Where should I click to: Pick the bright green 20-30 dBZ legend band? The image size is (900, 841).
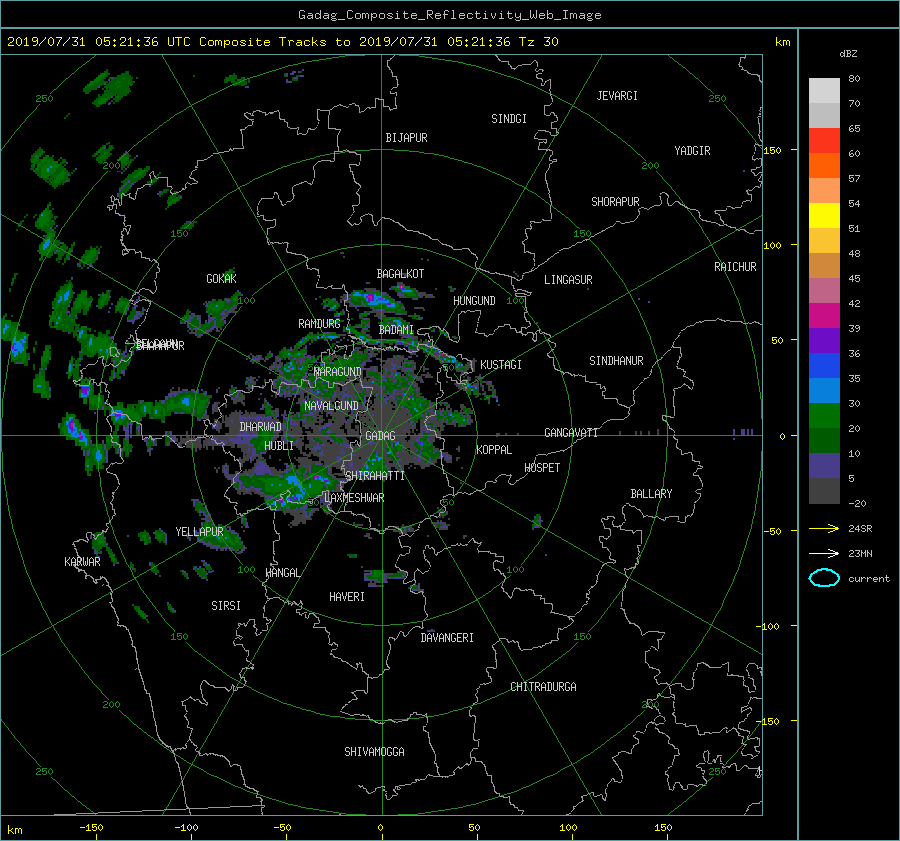pyautogui.click(x=824, y=416)
